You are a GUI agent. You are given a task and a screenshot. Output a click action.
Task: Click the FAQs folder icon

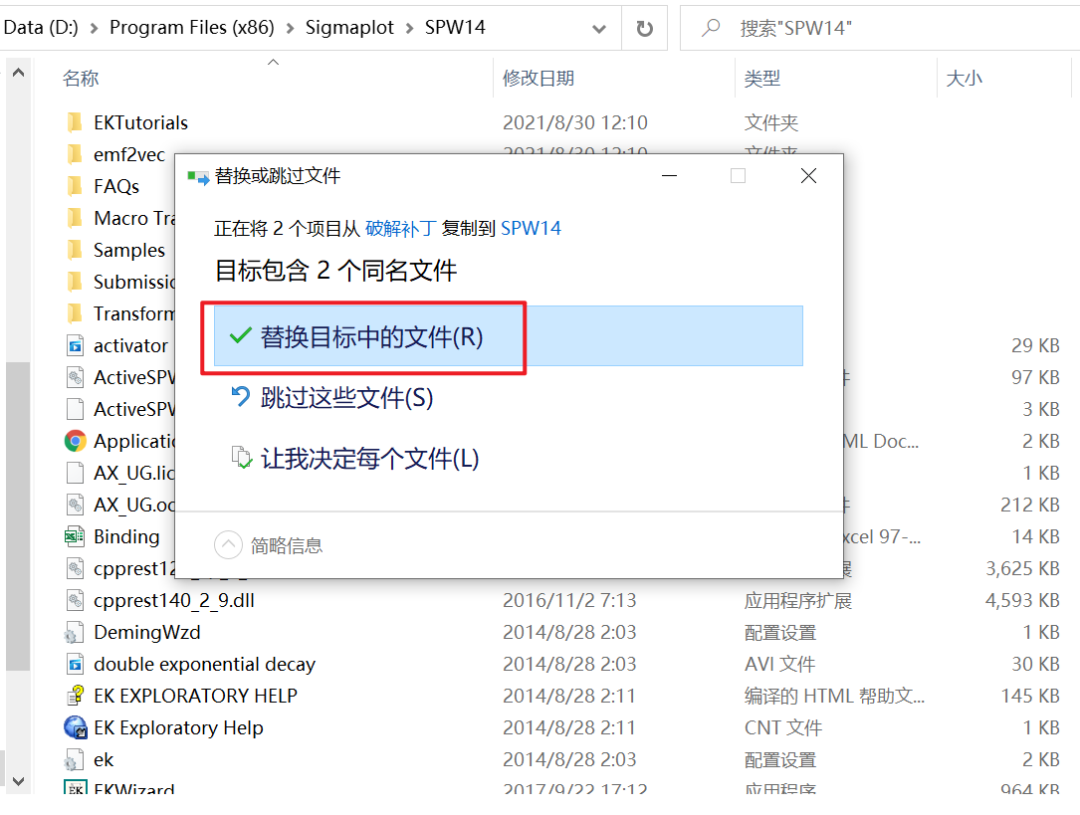74,186
